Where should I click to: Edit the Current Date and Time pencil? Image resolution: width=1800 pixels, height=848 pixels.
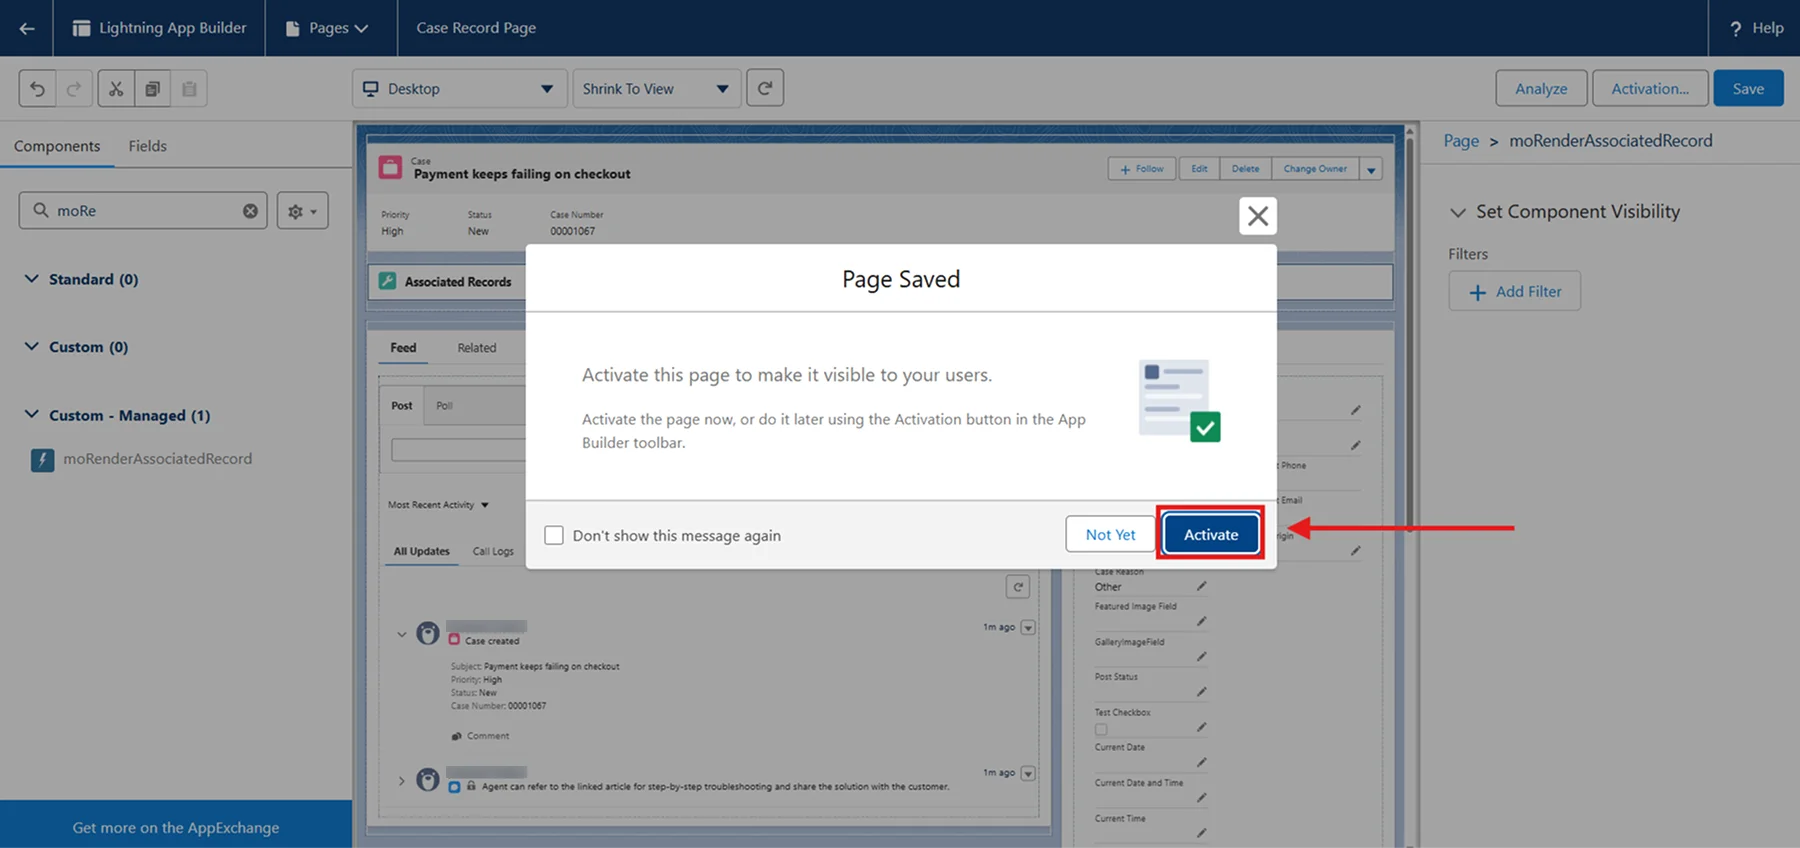pos(1201,797)
